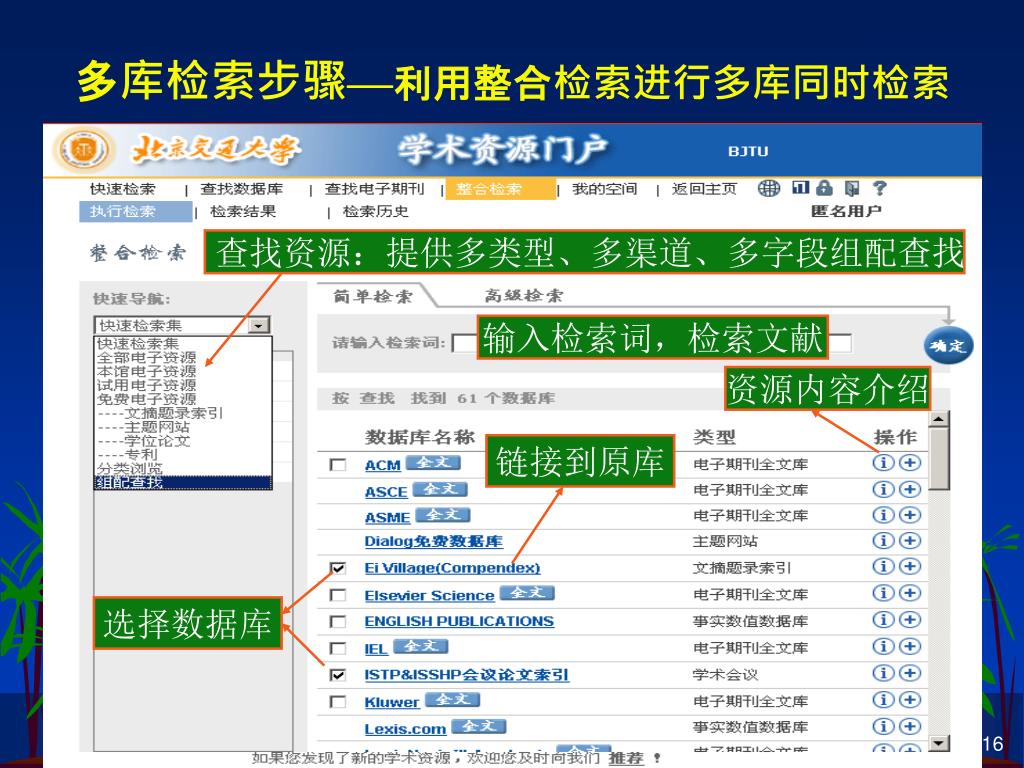
Task: Click the exit door icon in toolbar
Action: point(852,188)
